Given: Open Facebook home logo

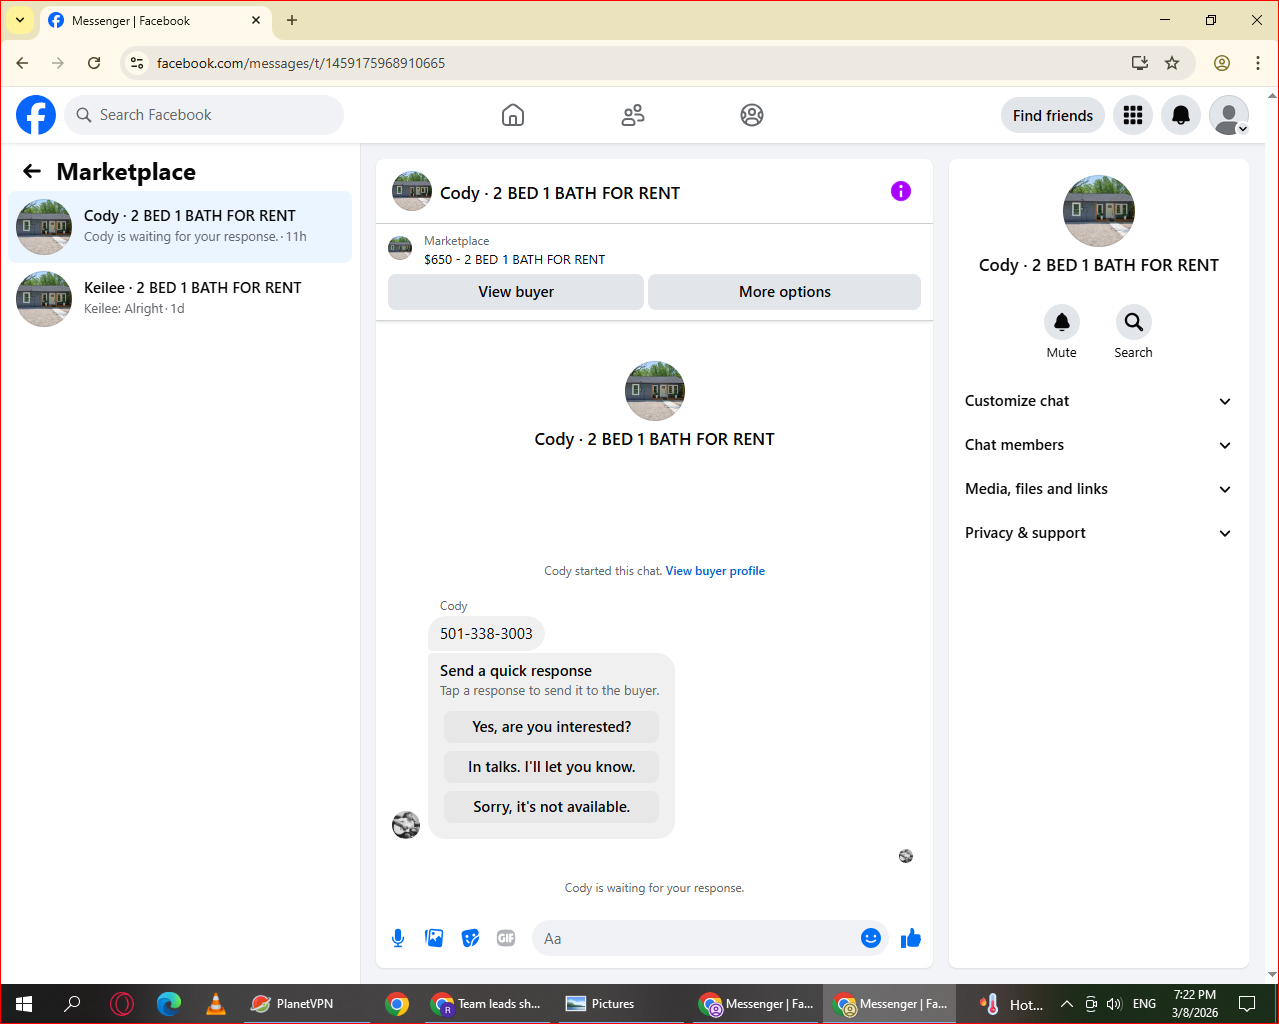Looking at the screenshot, I should [36, 115].
